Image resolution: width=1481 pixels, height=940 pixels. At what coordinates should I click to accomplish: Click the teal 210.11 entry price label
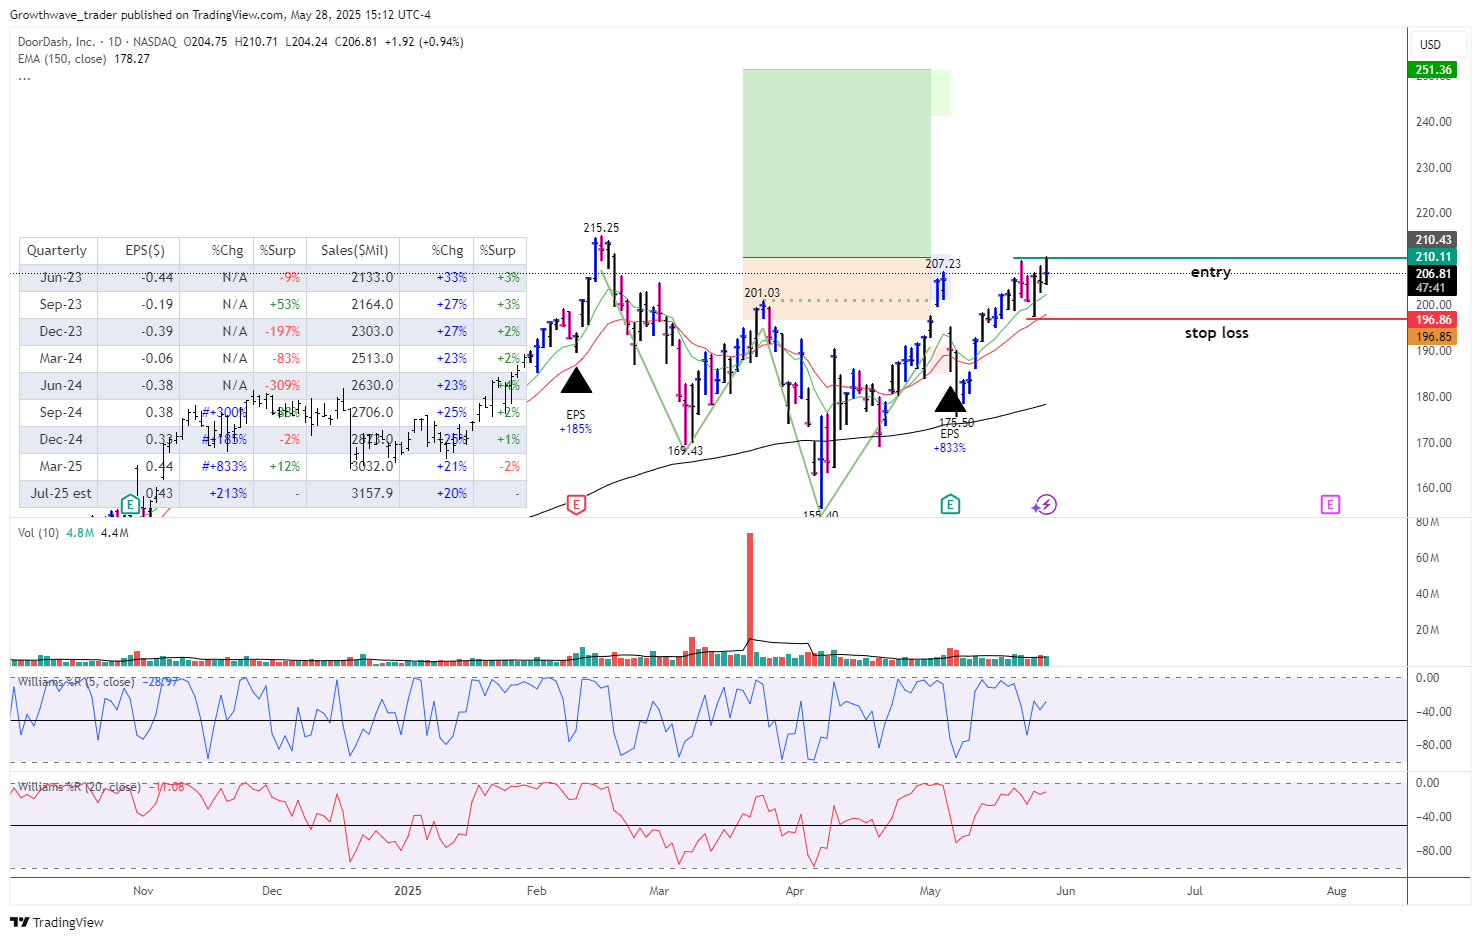click(x=1433, y=257)
